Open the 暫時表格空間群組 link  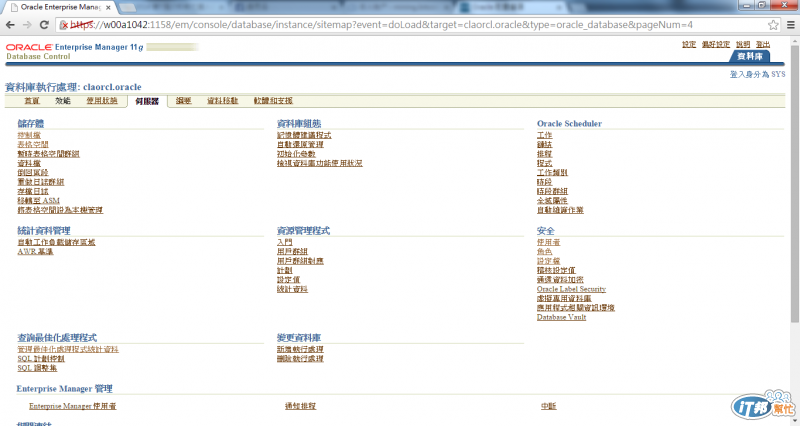(48, 154)
